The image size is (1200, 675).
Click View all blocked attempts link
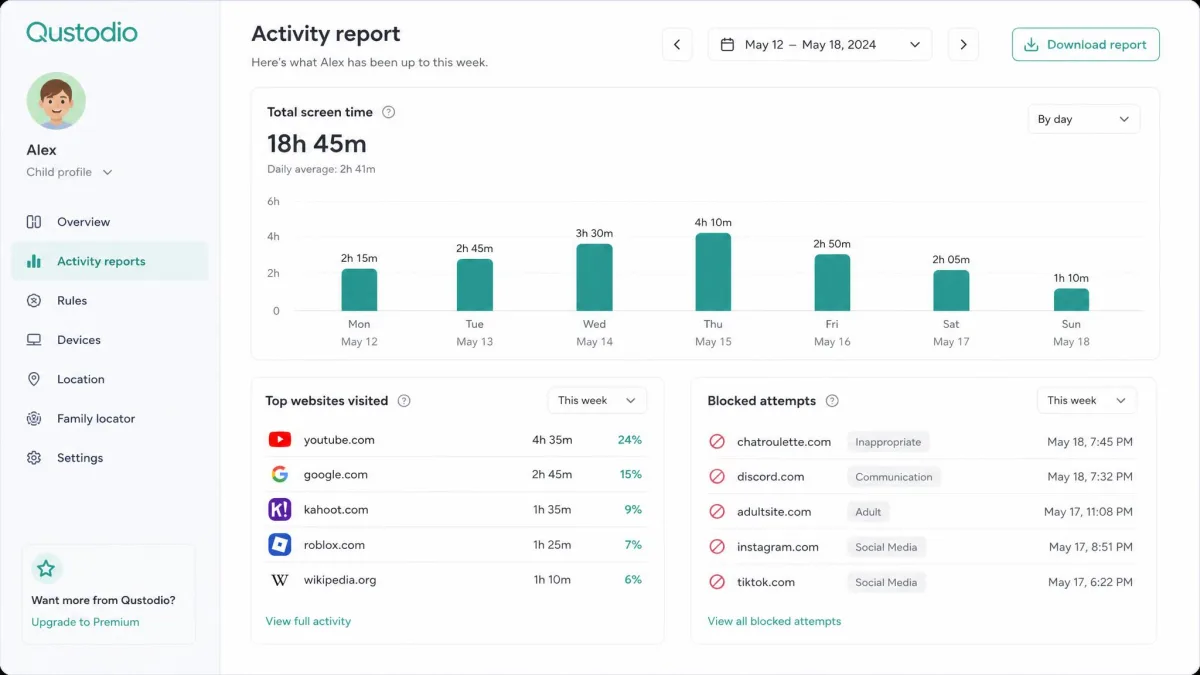(x=774, y=621)
